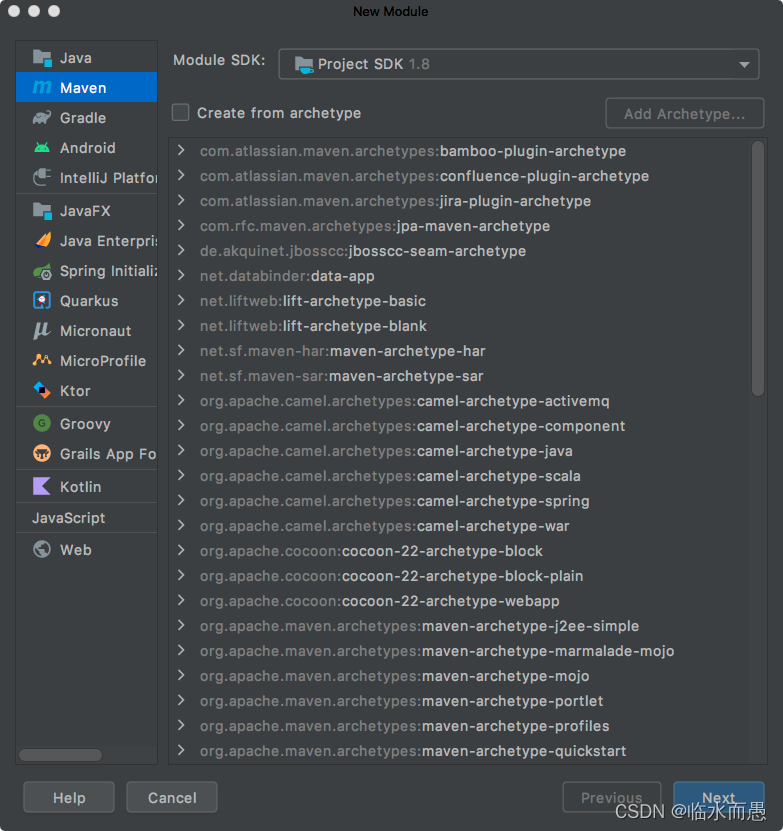Image resolution: width=783 pixels, height=831 pixels.
Task: Select Quarkus module type
Action: pyautogui.click(x=86, y=300)
